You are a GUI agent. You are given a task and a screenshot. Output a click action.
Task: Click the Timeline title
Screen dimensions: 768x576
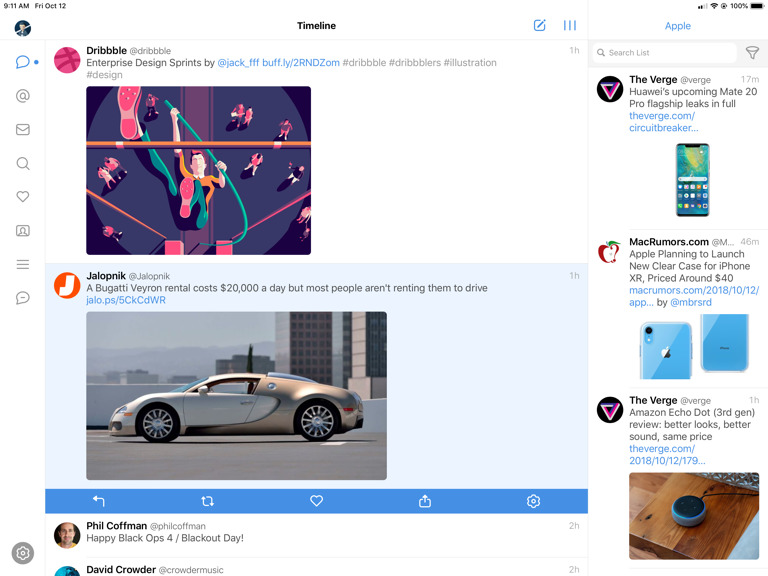316,25
